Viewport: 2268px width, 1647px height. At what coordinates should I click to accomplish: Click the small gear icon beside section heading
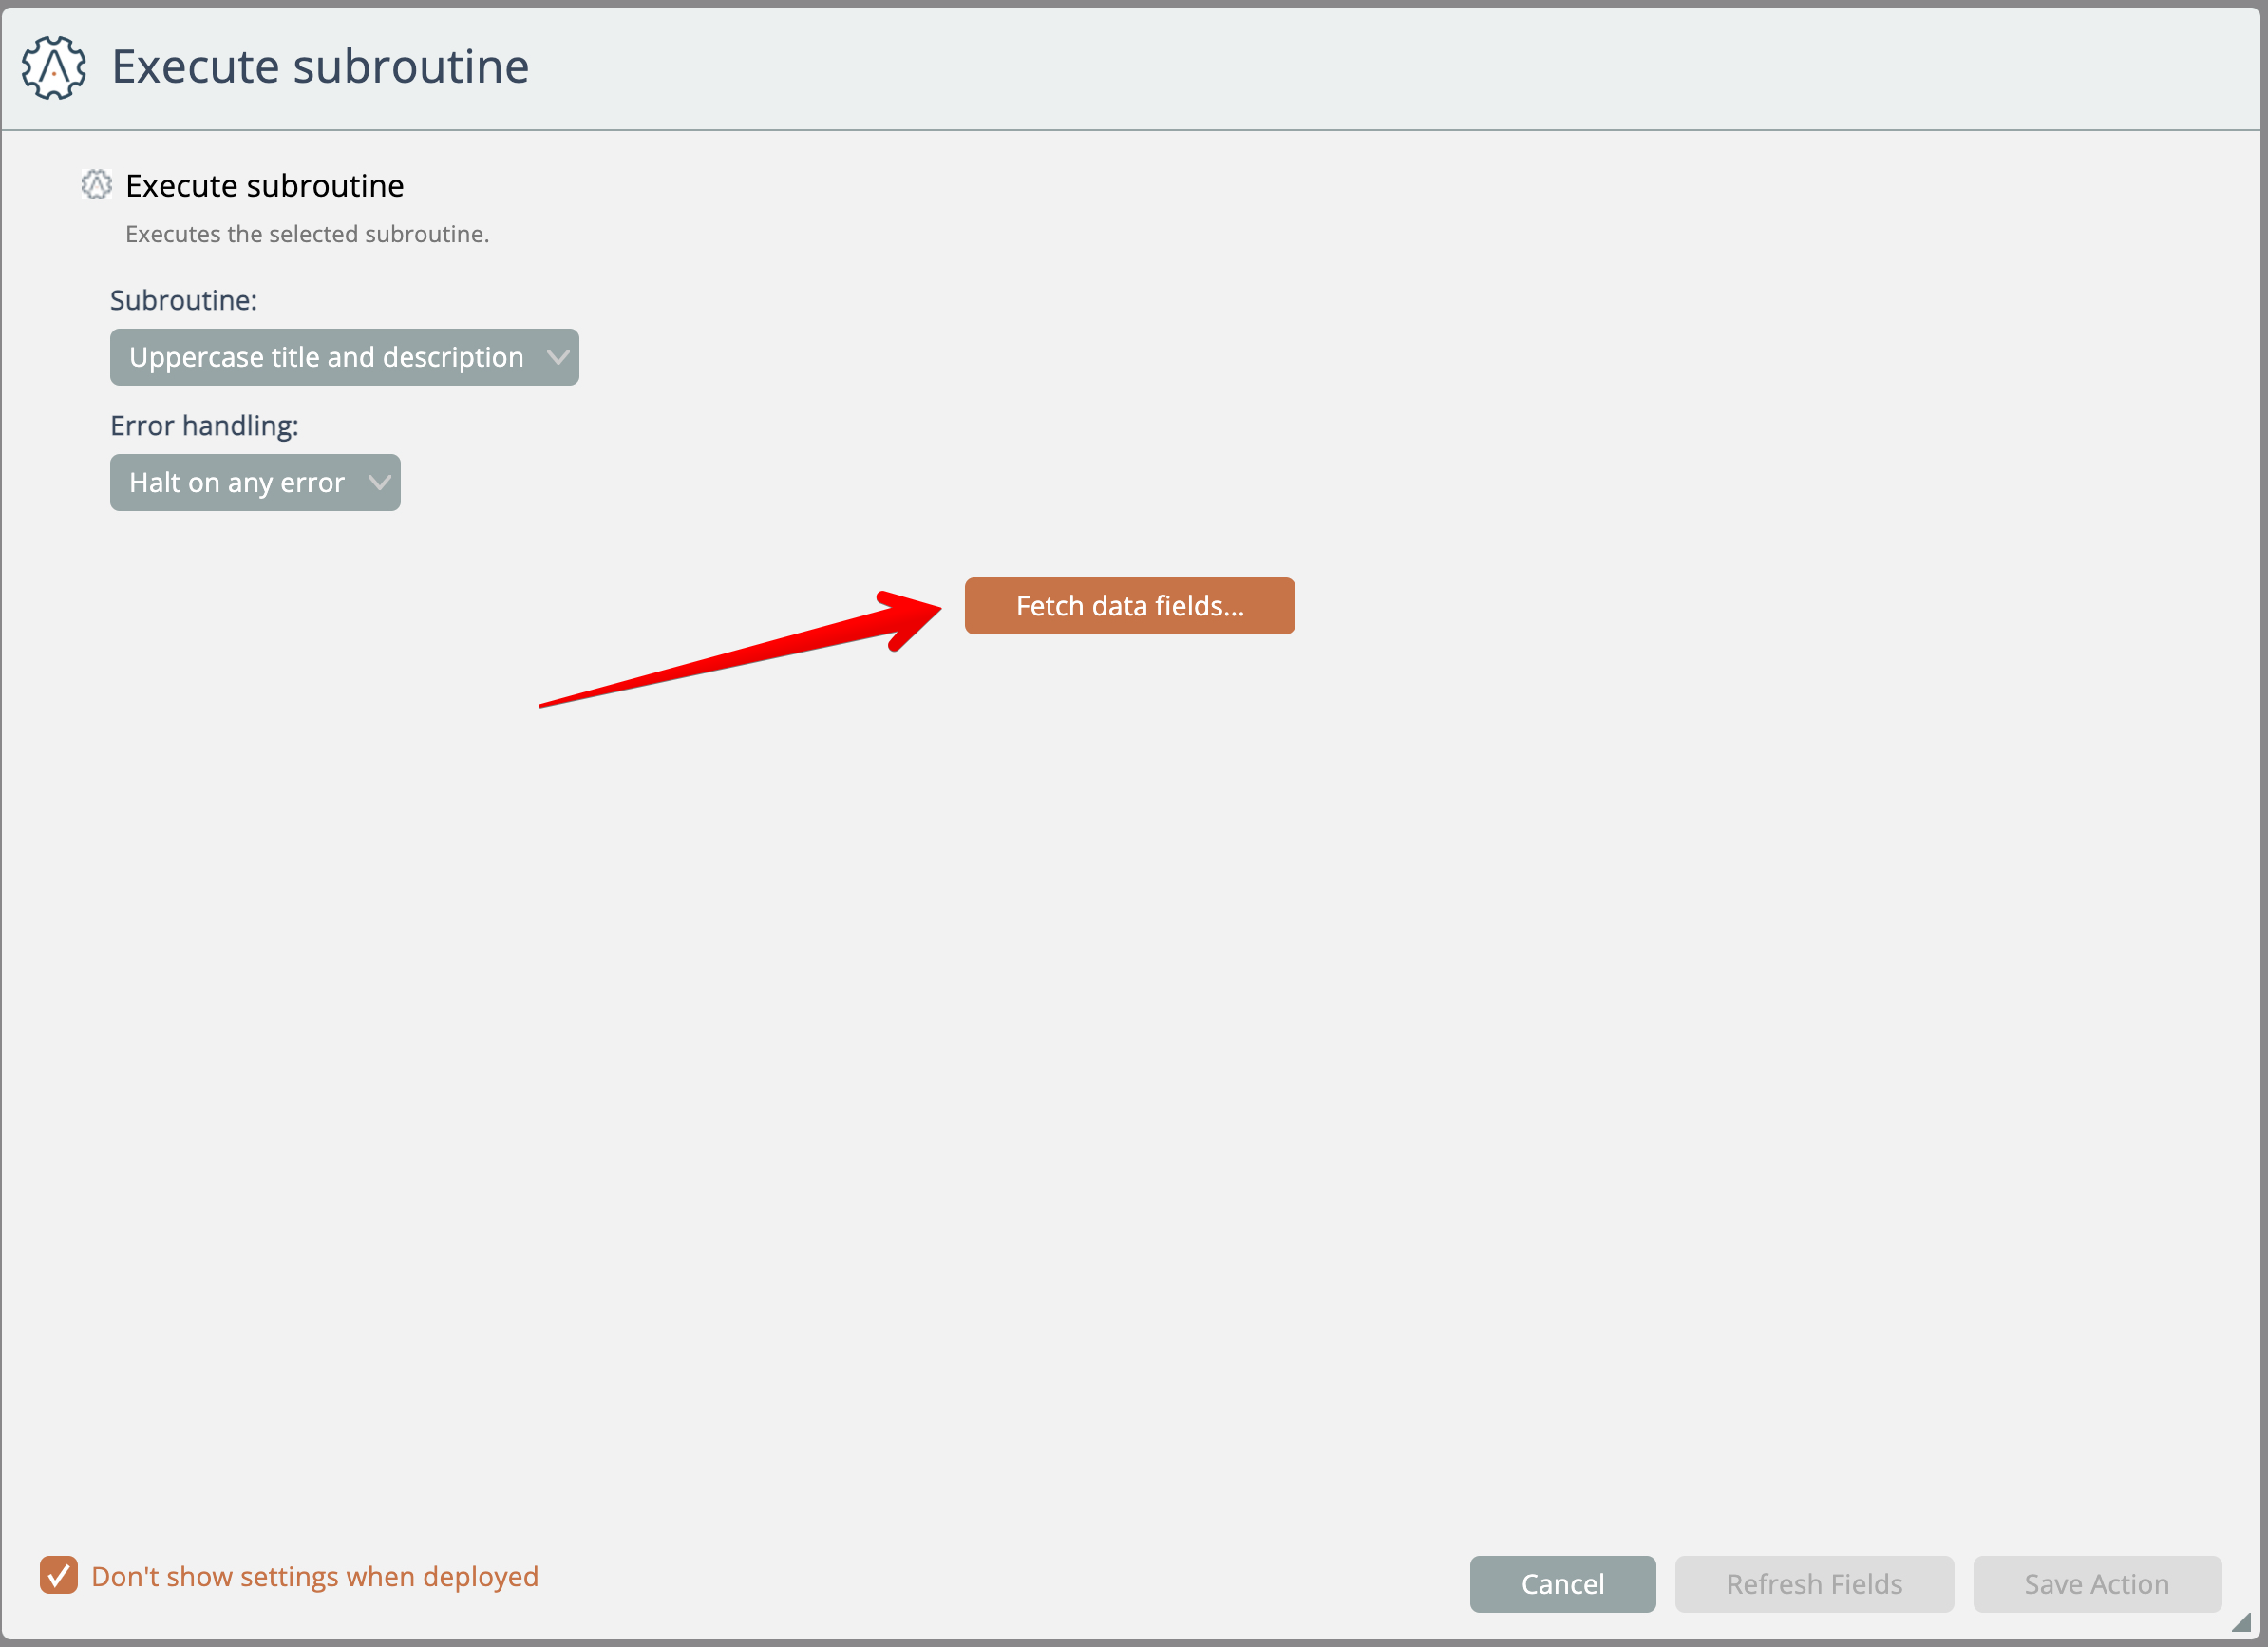96,185
